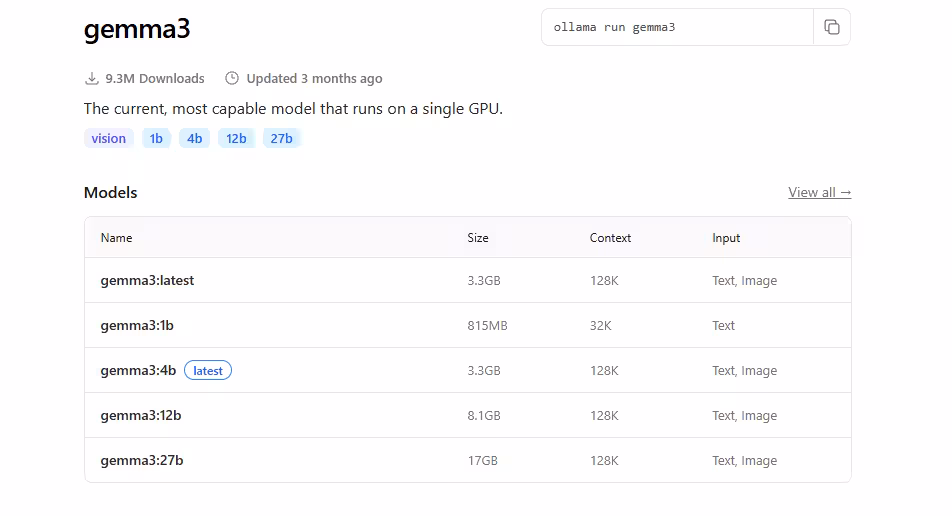This screenshot has height=516, width=952.
Task: Open the gemma3:27b model
Action: tap(142, 460)
